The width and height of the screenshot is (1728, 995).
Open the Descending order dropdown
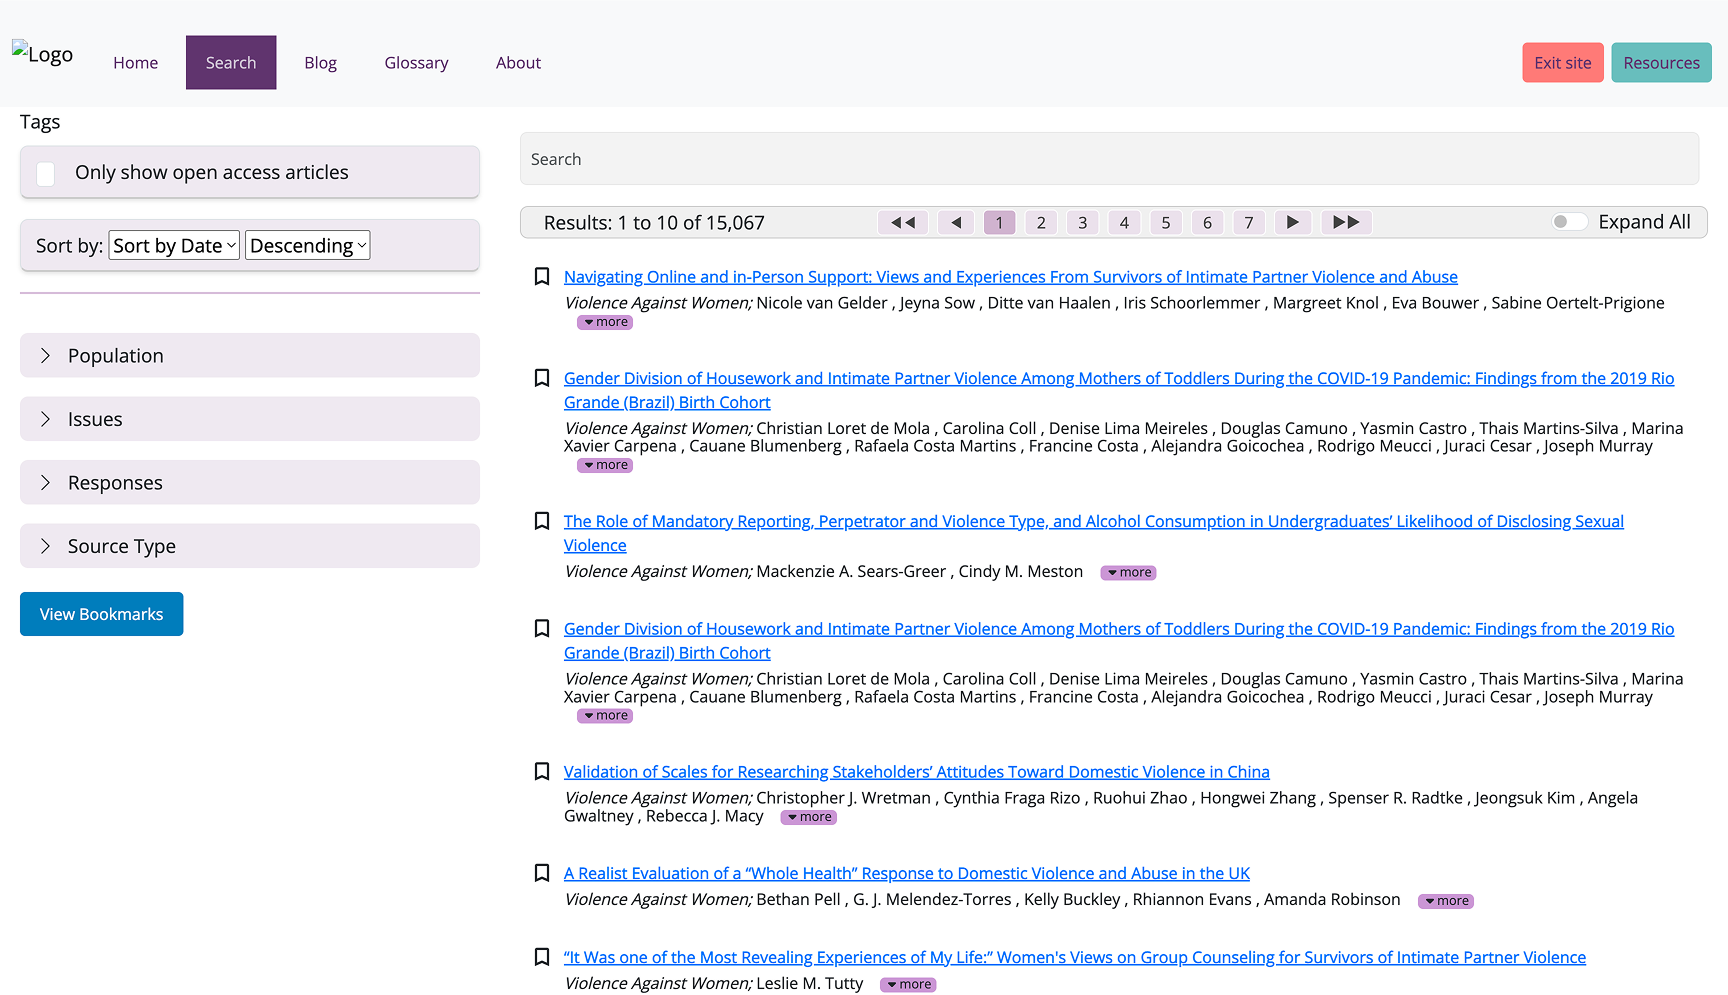[x=308, y=245]
